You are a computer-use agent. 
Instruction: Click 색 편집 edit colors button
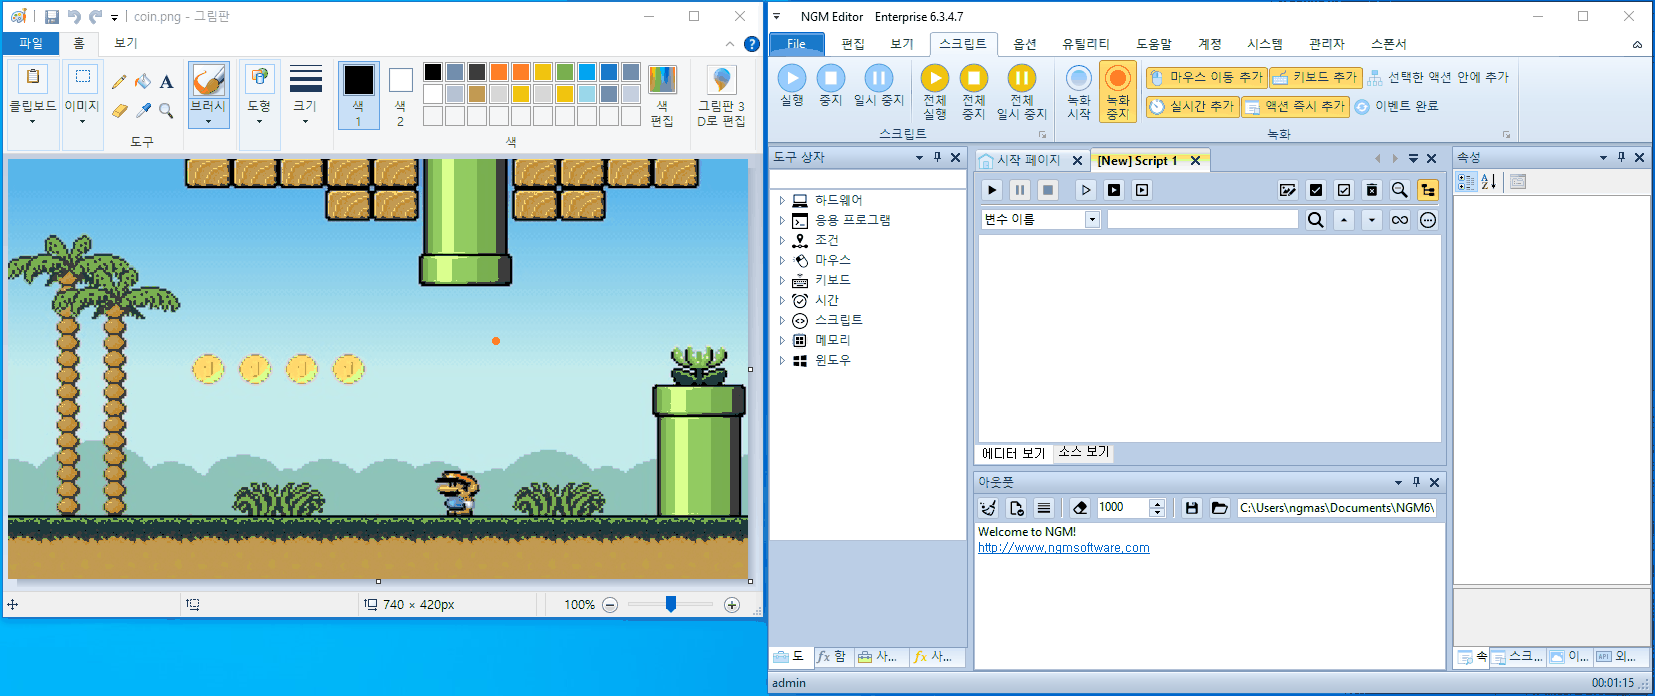pos(662,96)
